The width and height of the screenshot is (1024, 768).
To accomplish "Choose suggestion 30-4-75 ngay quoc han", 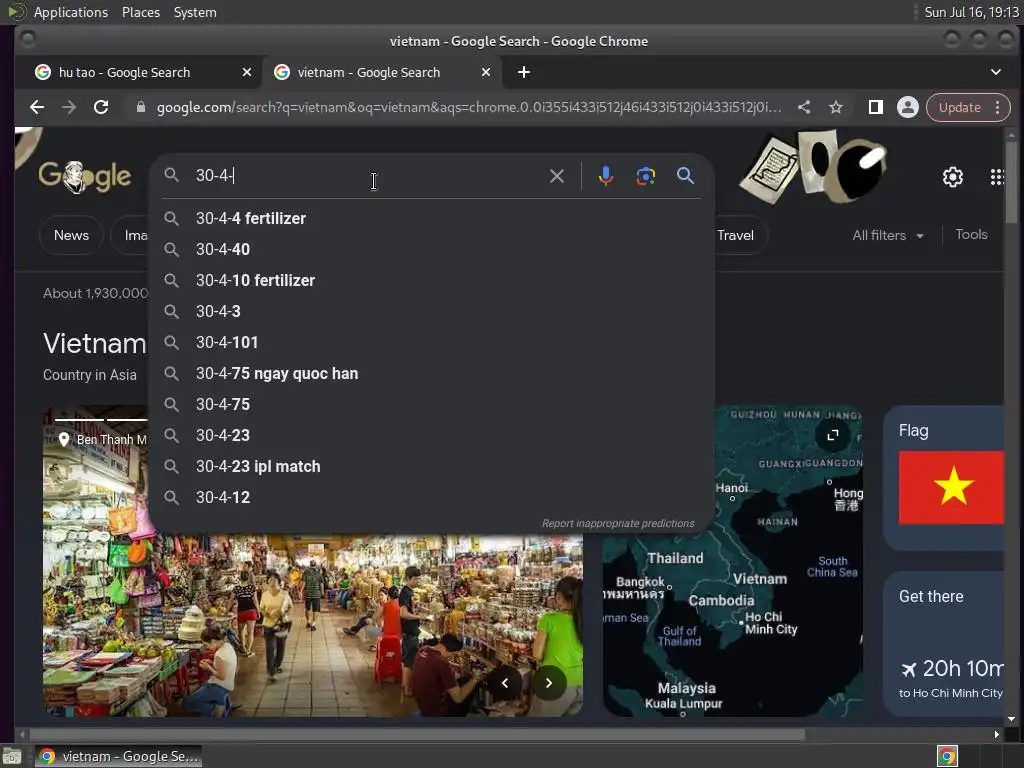I will tap(431, 374).
